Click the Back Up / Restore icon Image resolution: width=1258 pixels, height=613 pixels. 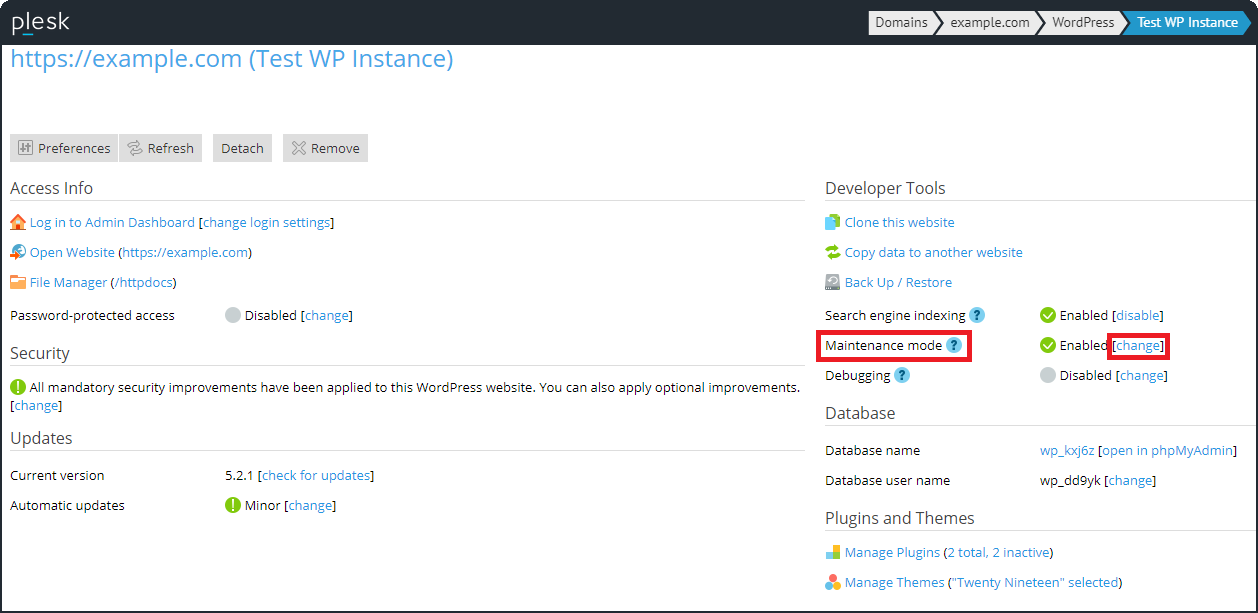click(x=833, y=282)
